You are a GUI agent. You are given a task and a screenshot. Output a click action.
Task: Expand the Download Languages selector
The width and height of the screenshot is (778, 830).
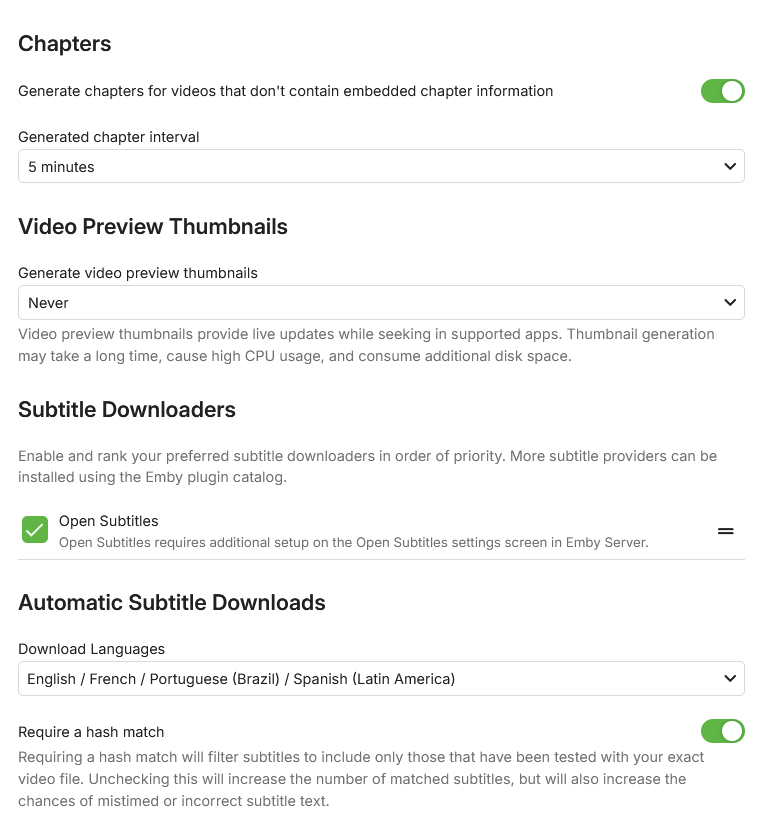point(380,679)
